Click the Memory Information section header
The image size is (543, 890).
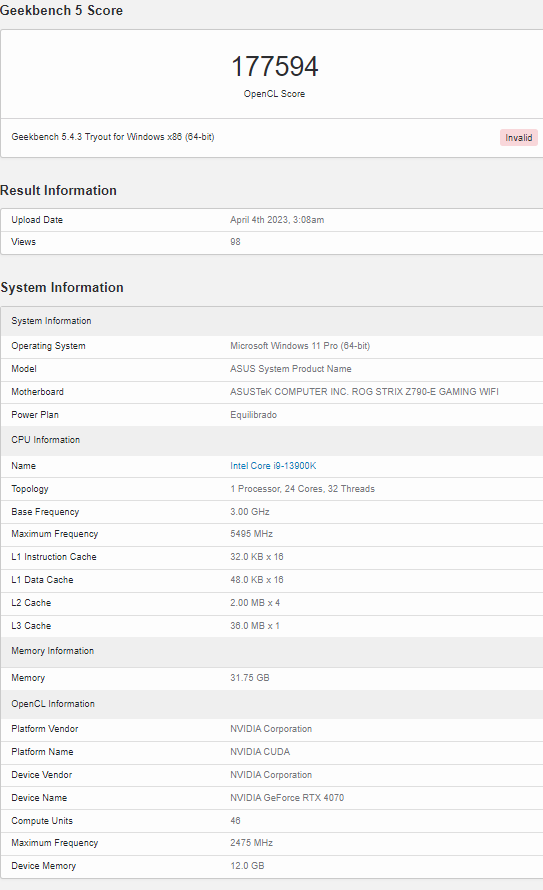click(53, 651)
